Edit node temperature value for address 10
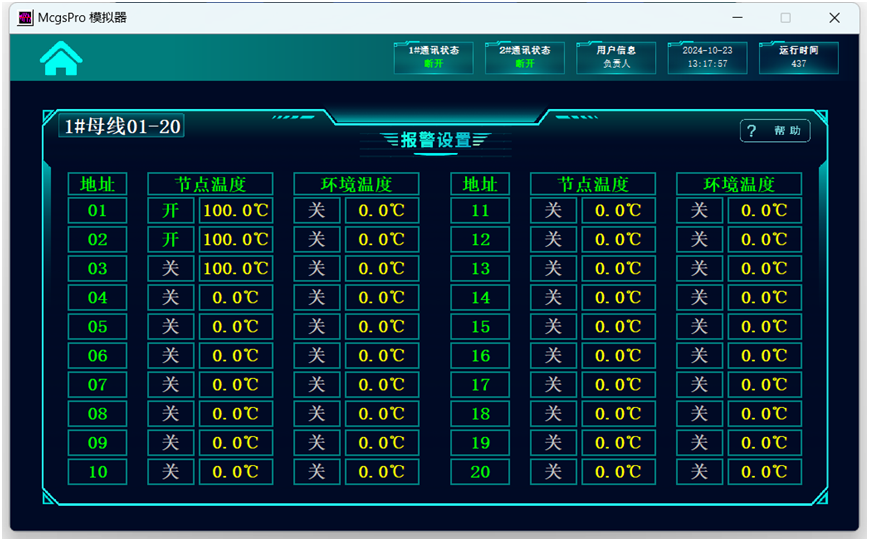Image resolution: width=869 pixels, height=541 pixels. coord(236,472)
